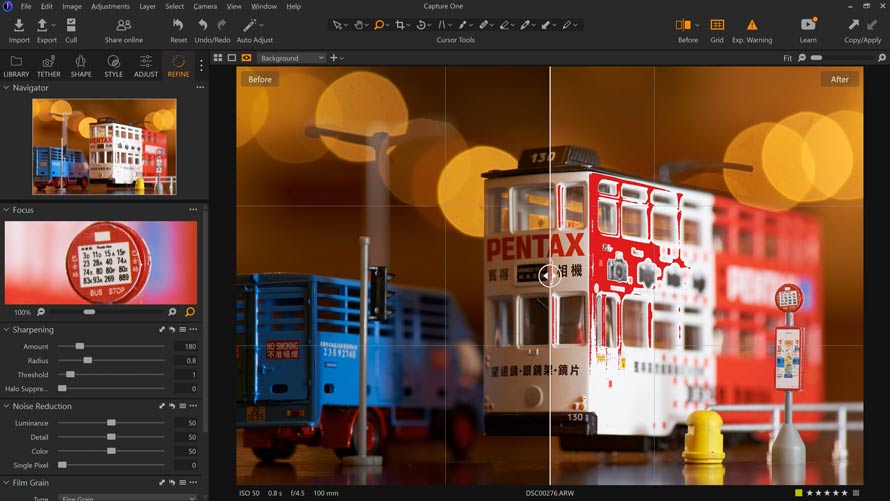
Task: Open the add layer plus dropdown
Action: coord(337,58)
